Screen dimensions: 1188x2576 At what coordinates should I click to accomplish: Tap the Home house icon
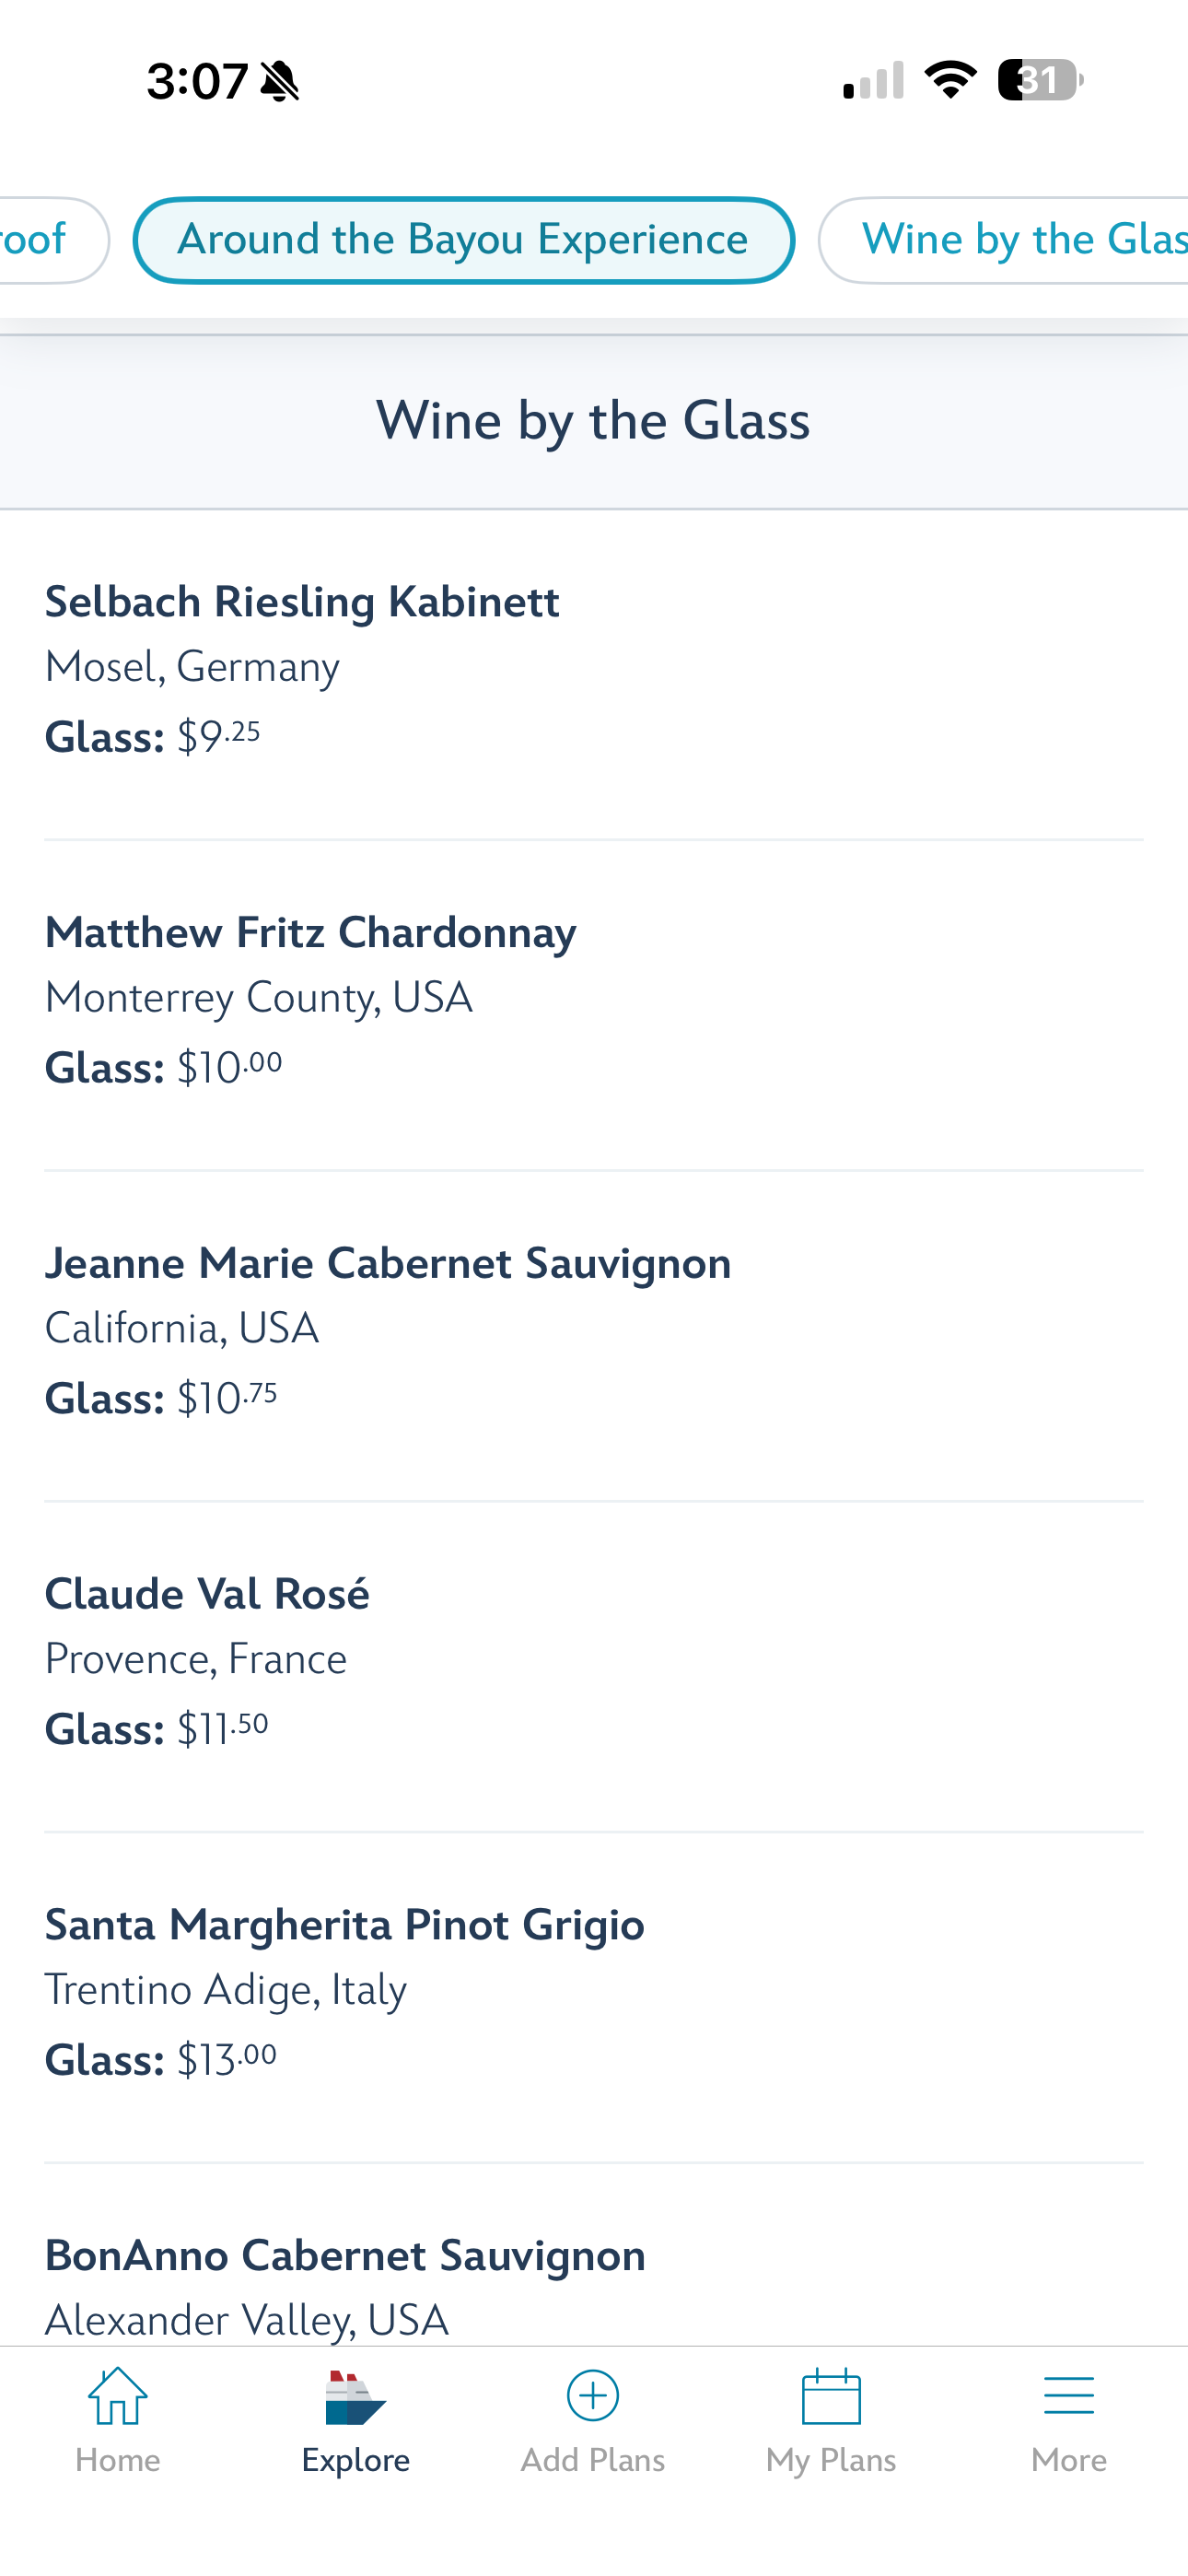(118, 2396)
